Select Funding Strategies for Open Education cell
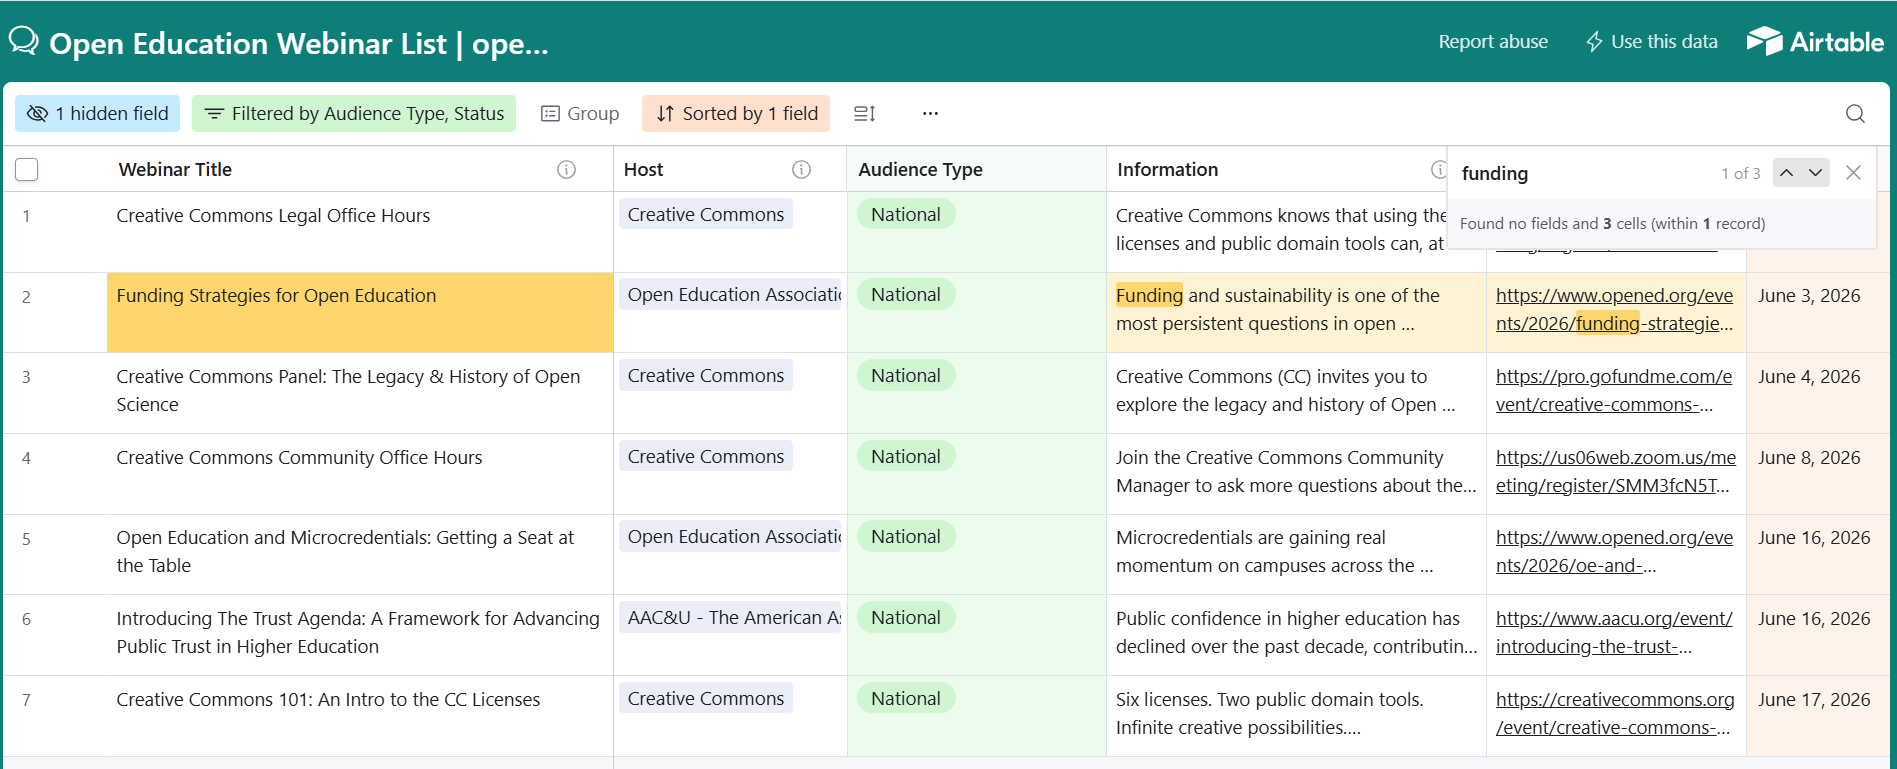 point(360,312)
